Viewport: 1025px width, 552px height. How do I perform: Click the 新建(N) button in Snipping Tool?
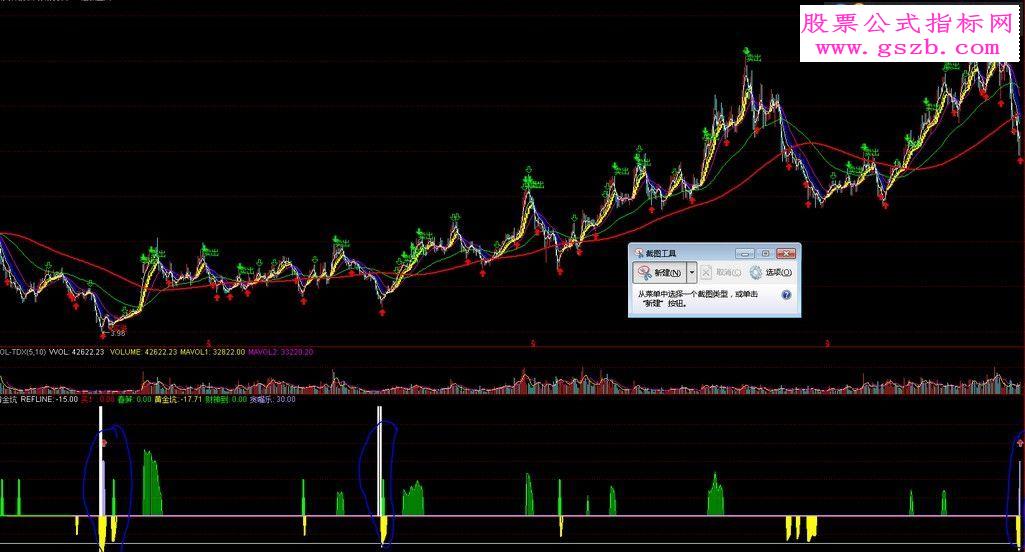click(659, 273)
